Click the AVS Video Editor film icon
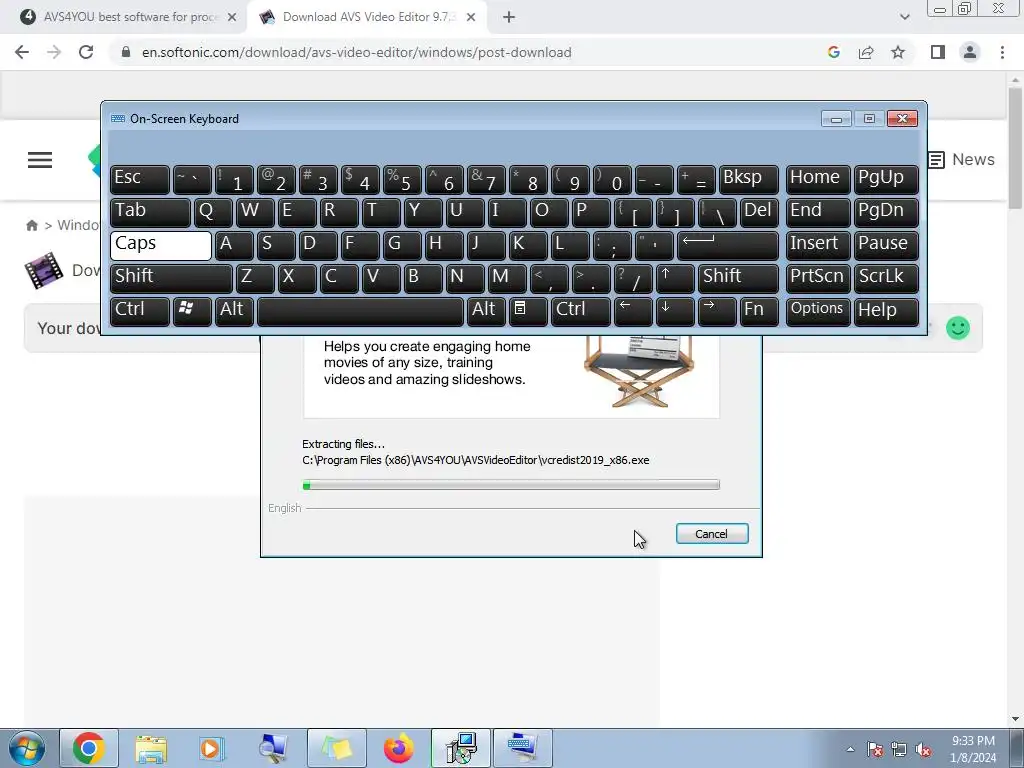 44,270
